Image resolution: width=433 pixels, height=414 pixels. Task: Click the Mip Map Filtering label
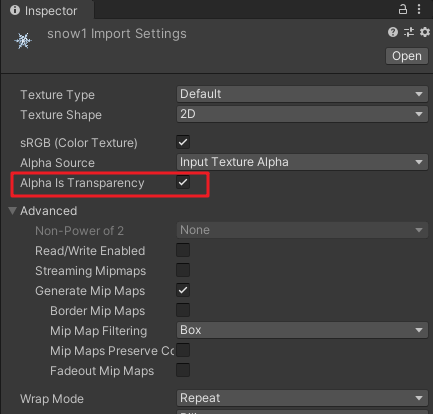click(99, 331)
